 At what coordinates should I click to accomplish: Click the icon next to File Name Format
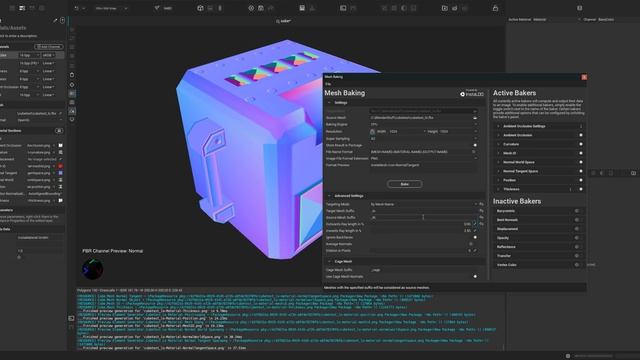click(474, 151)
